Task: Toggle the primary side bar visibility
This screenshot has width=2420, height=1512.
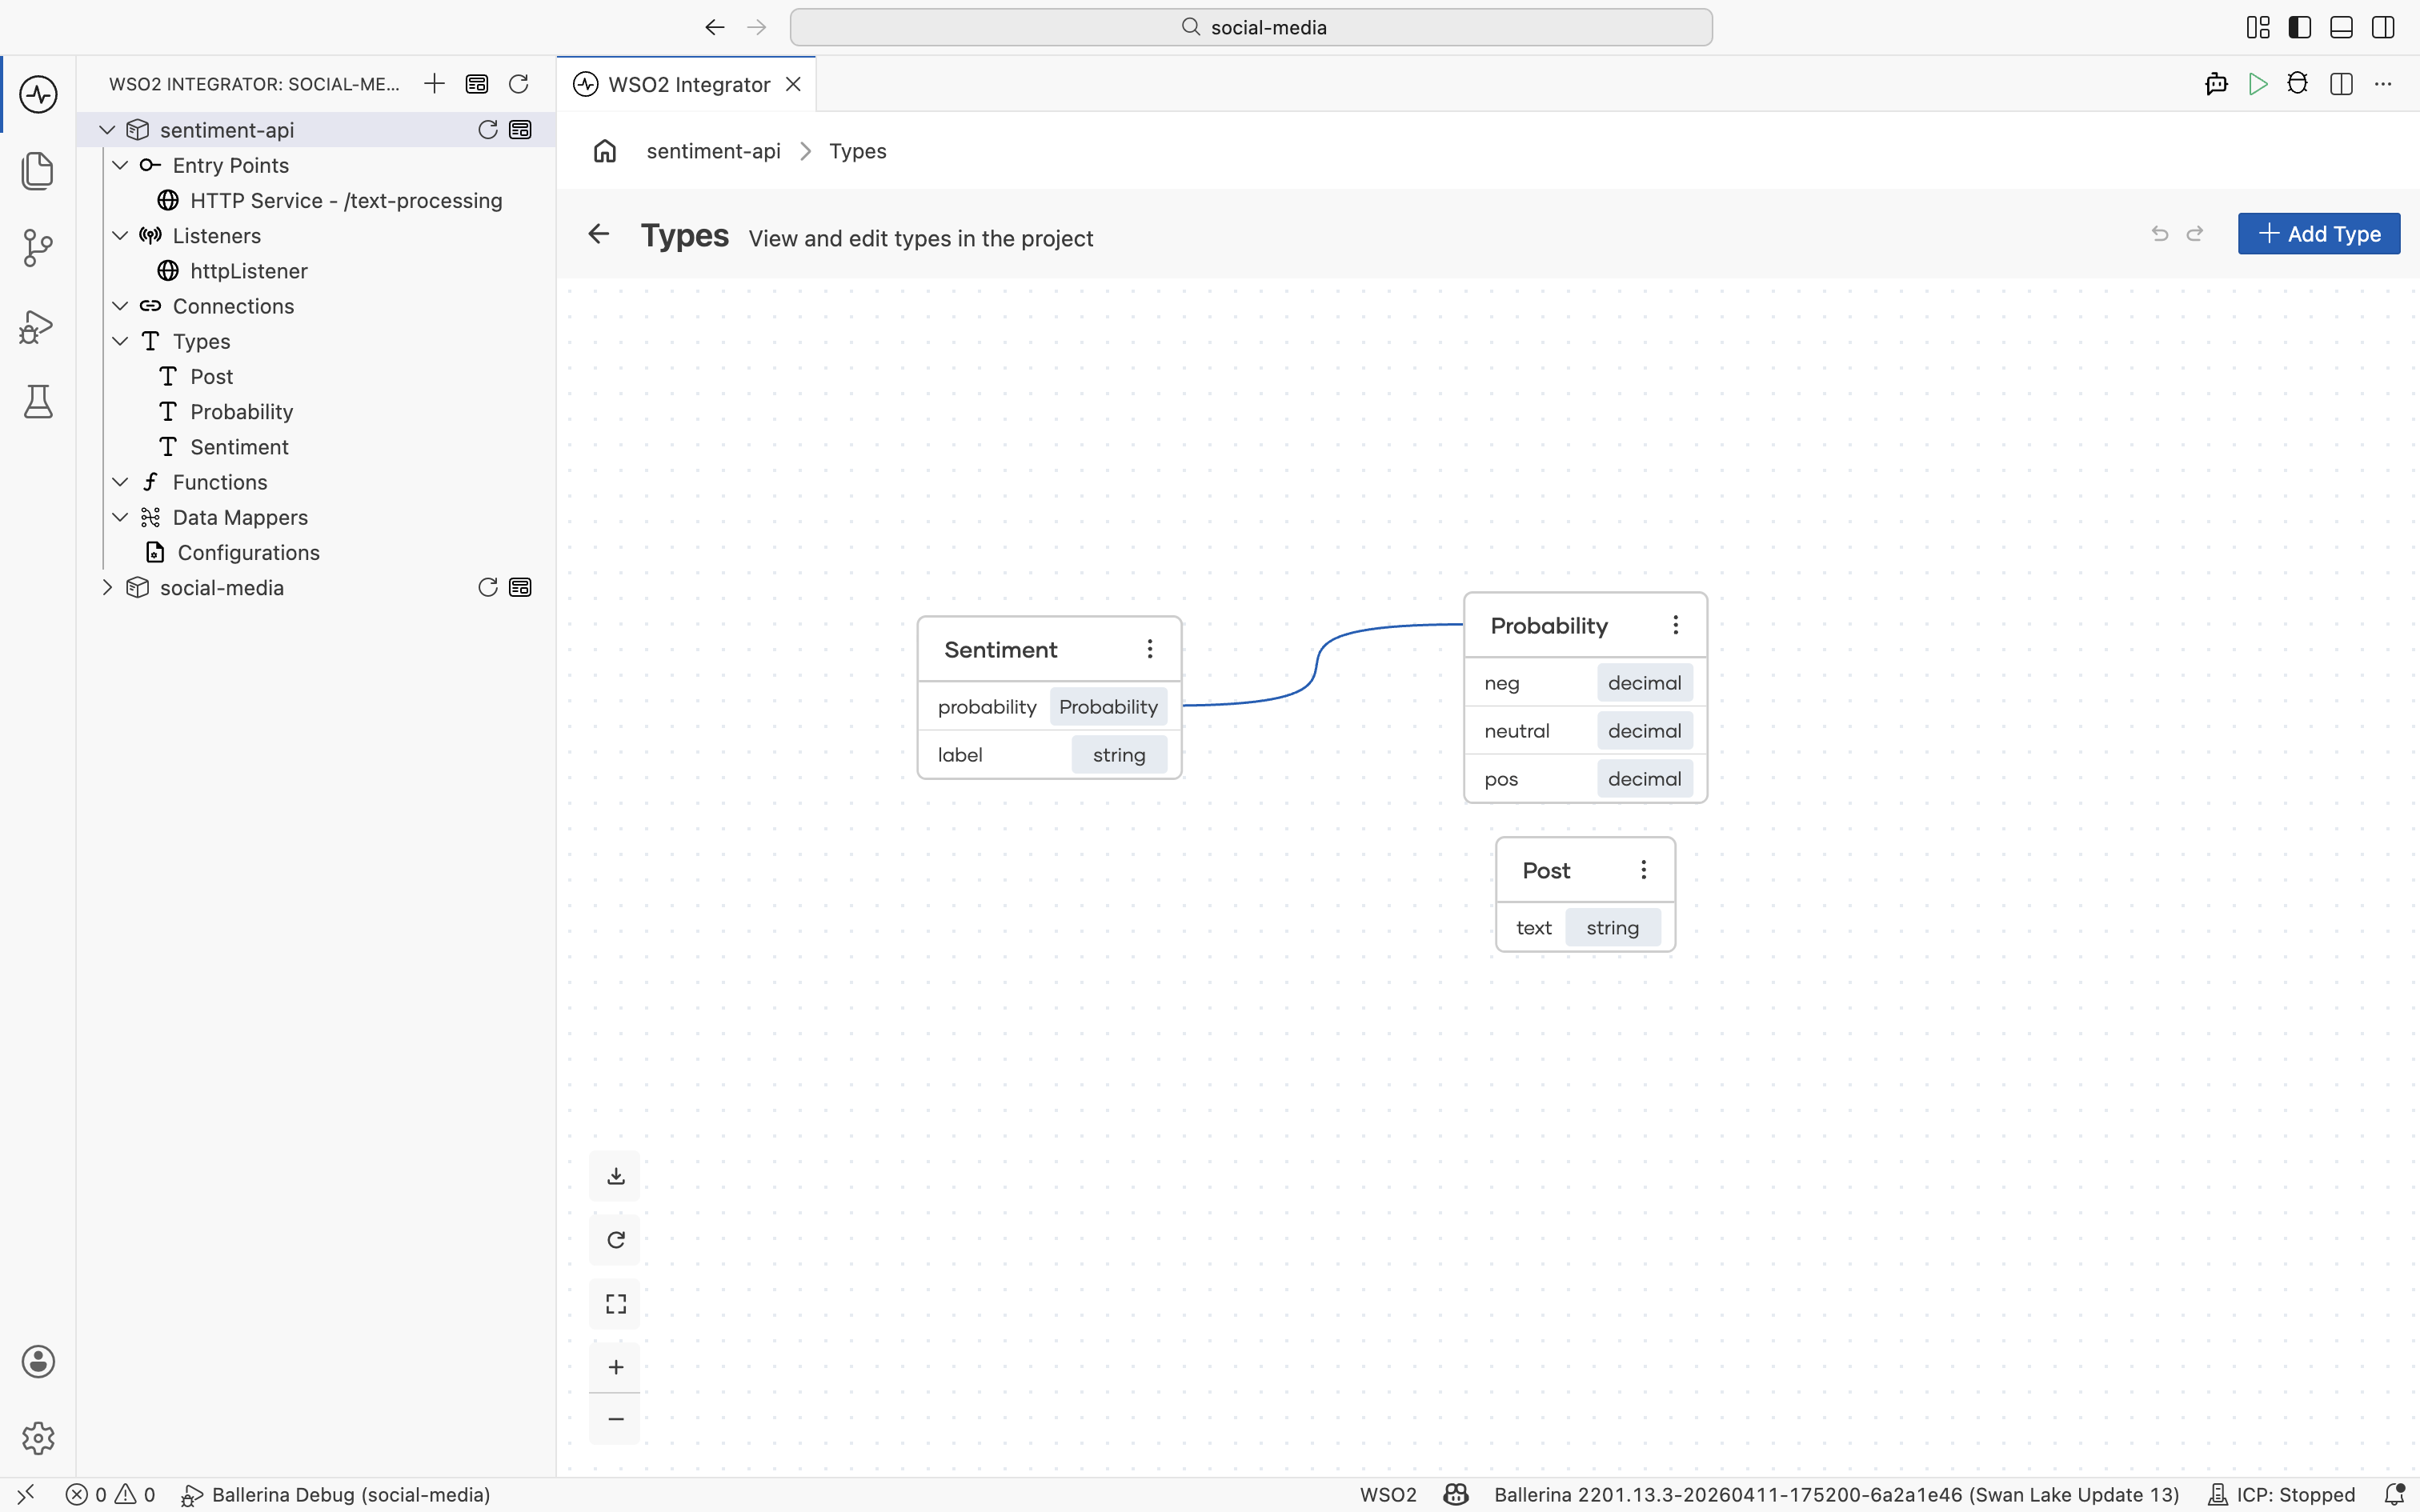Action: [2299, 27]
